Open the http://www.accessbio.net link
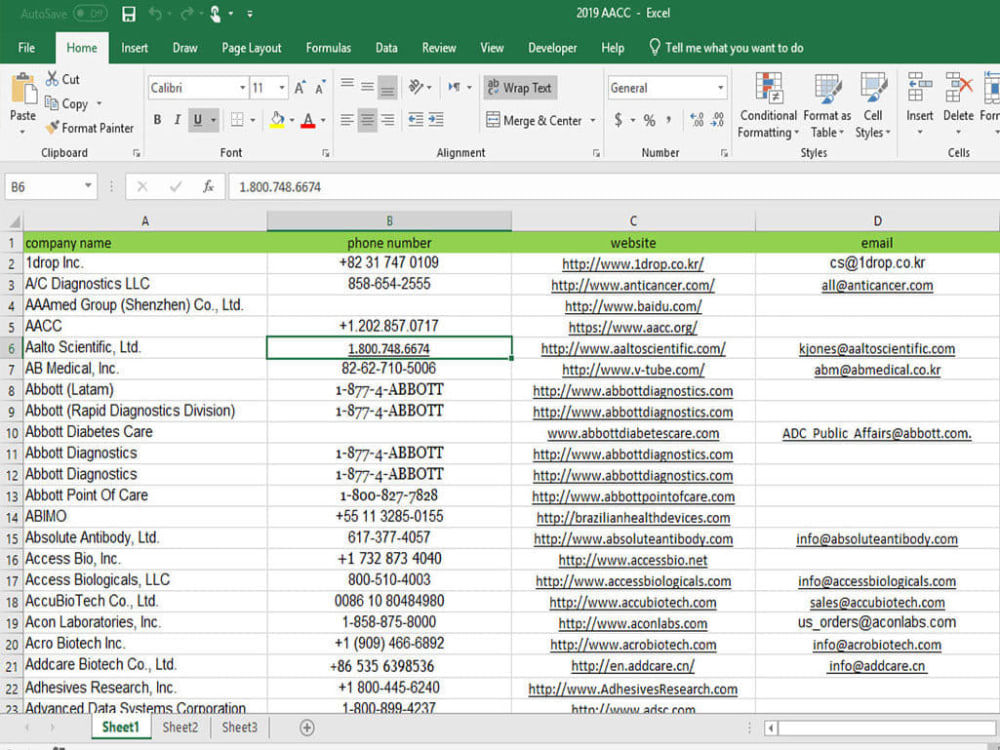Viewport: 1000px width, 750px height. [633, 561]
